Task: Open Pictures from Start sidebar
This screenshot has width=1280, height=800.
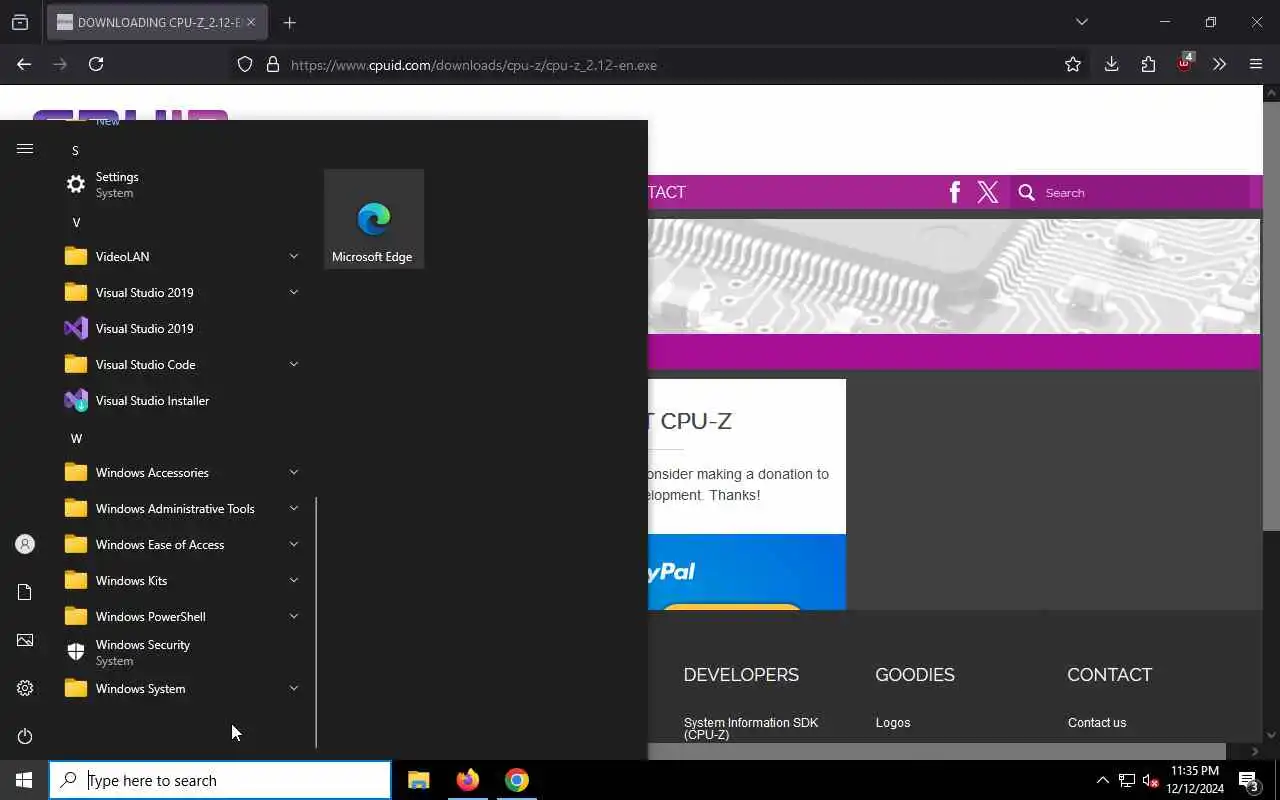Action: pos(25,640)
